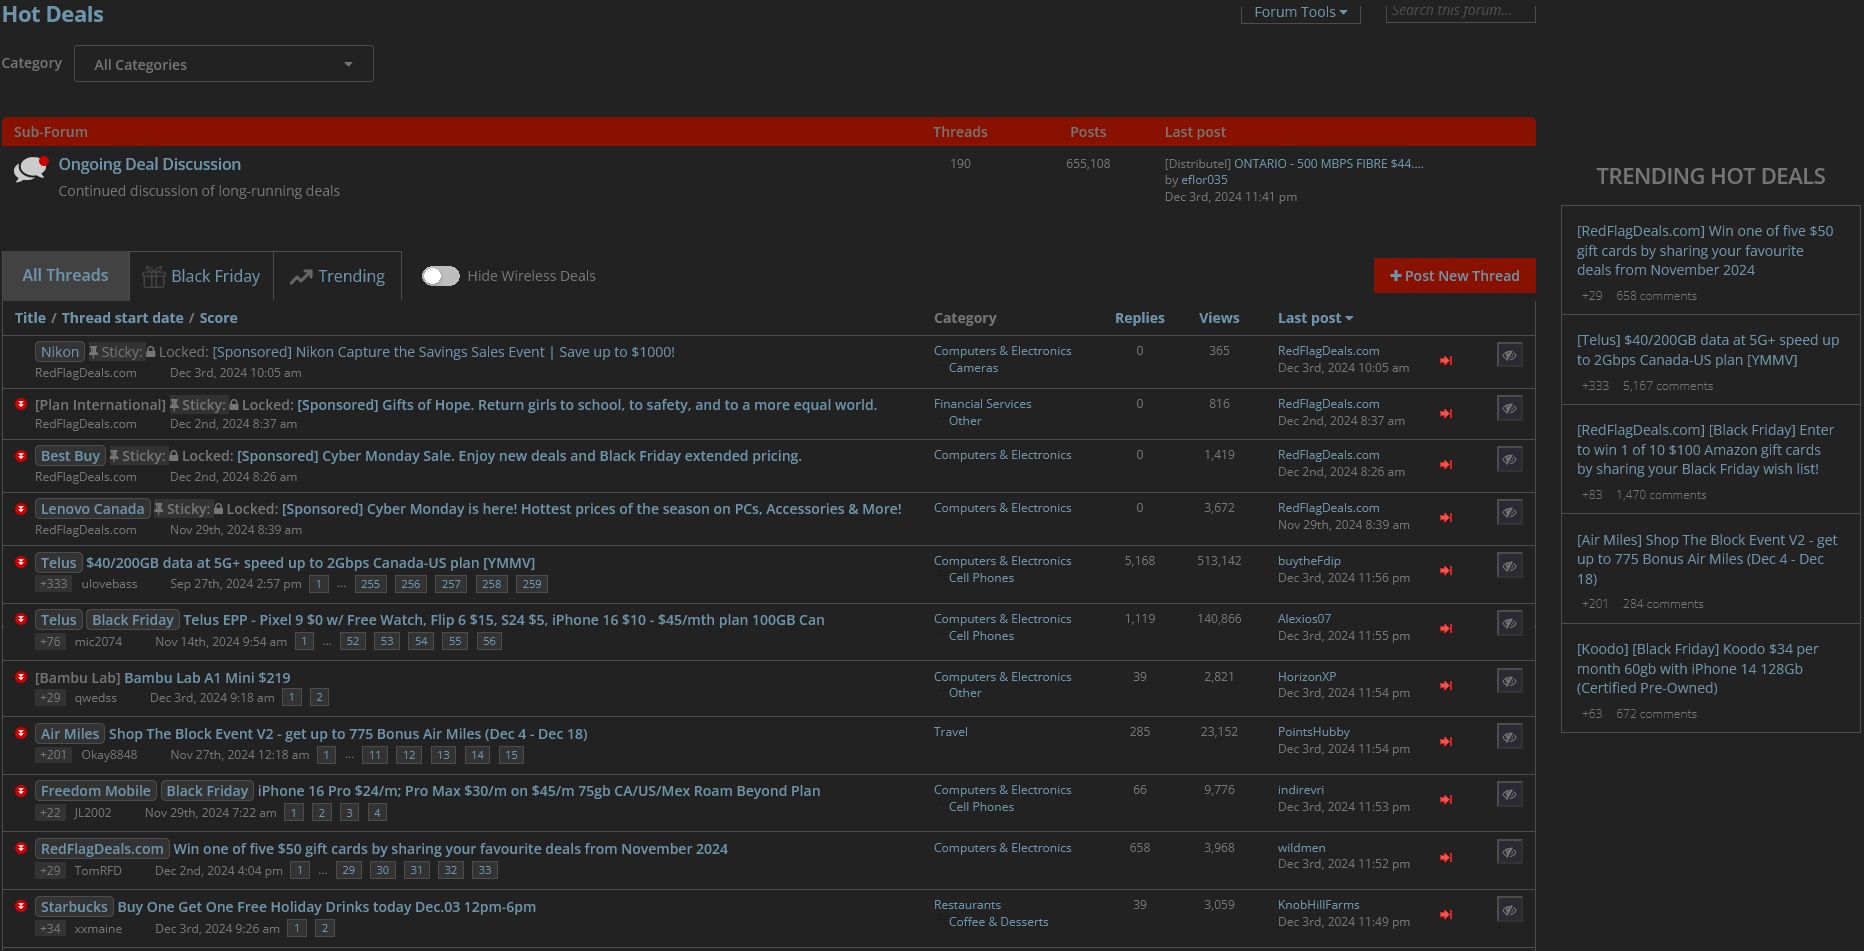Open Cell Phones category on Freedom Mobile row
Screen dimensions: 1864x951
(981, 807)
